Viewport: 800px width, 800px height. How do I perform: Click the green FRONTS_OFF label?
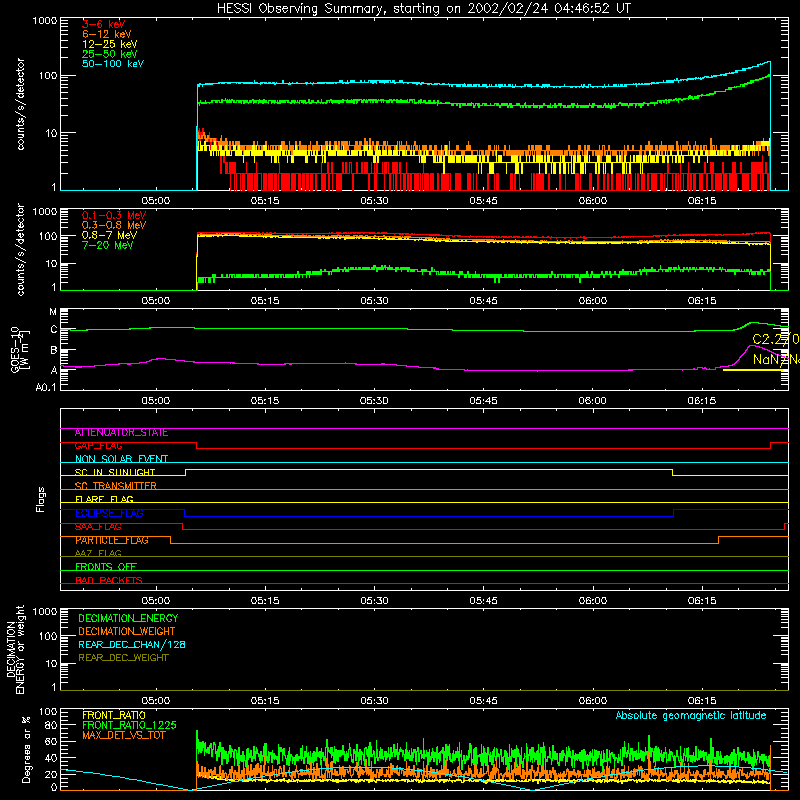[x=106, y=567]
